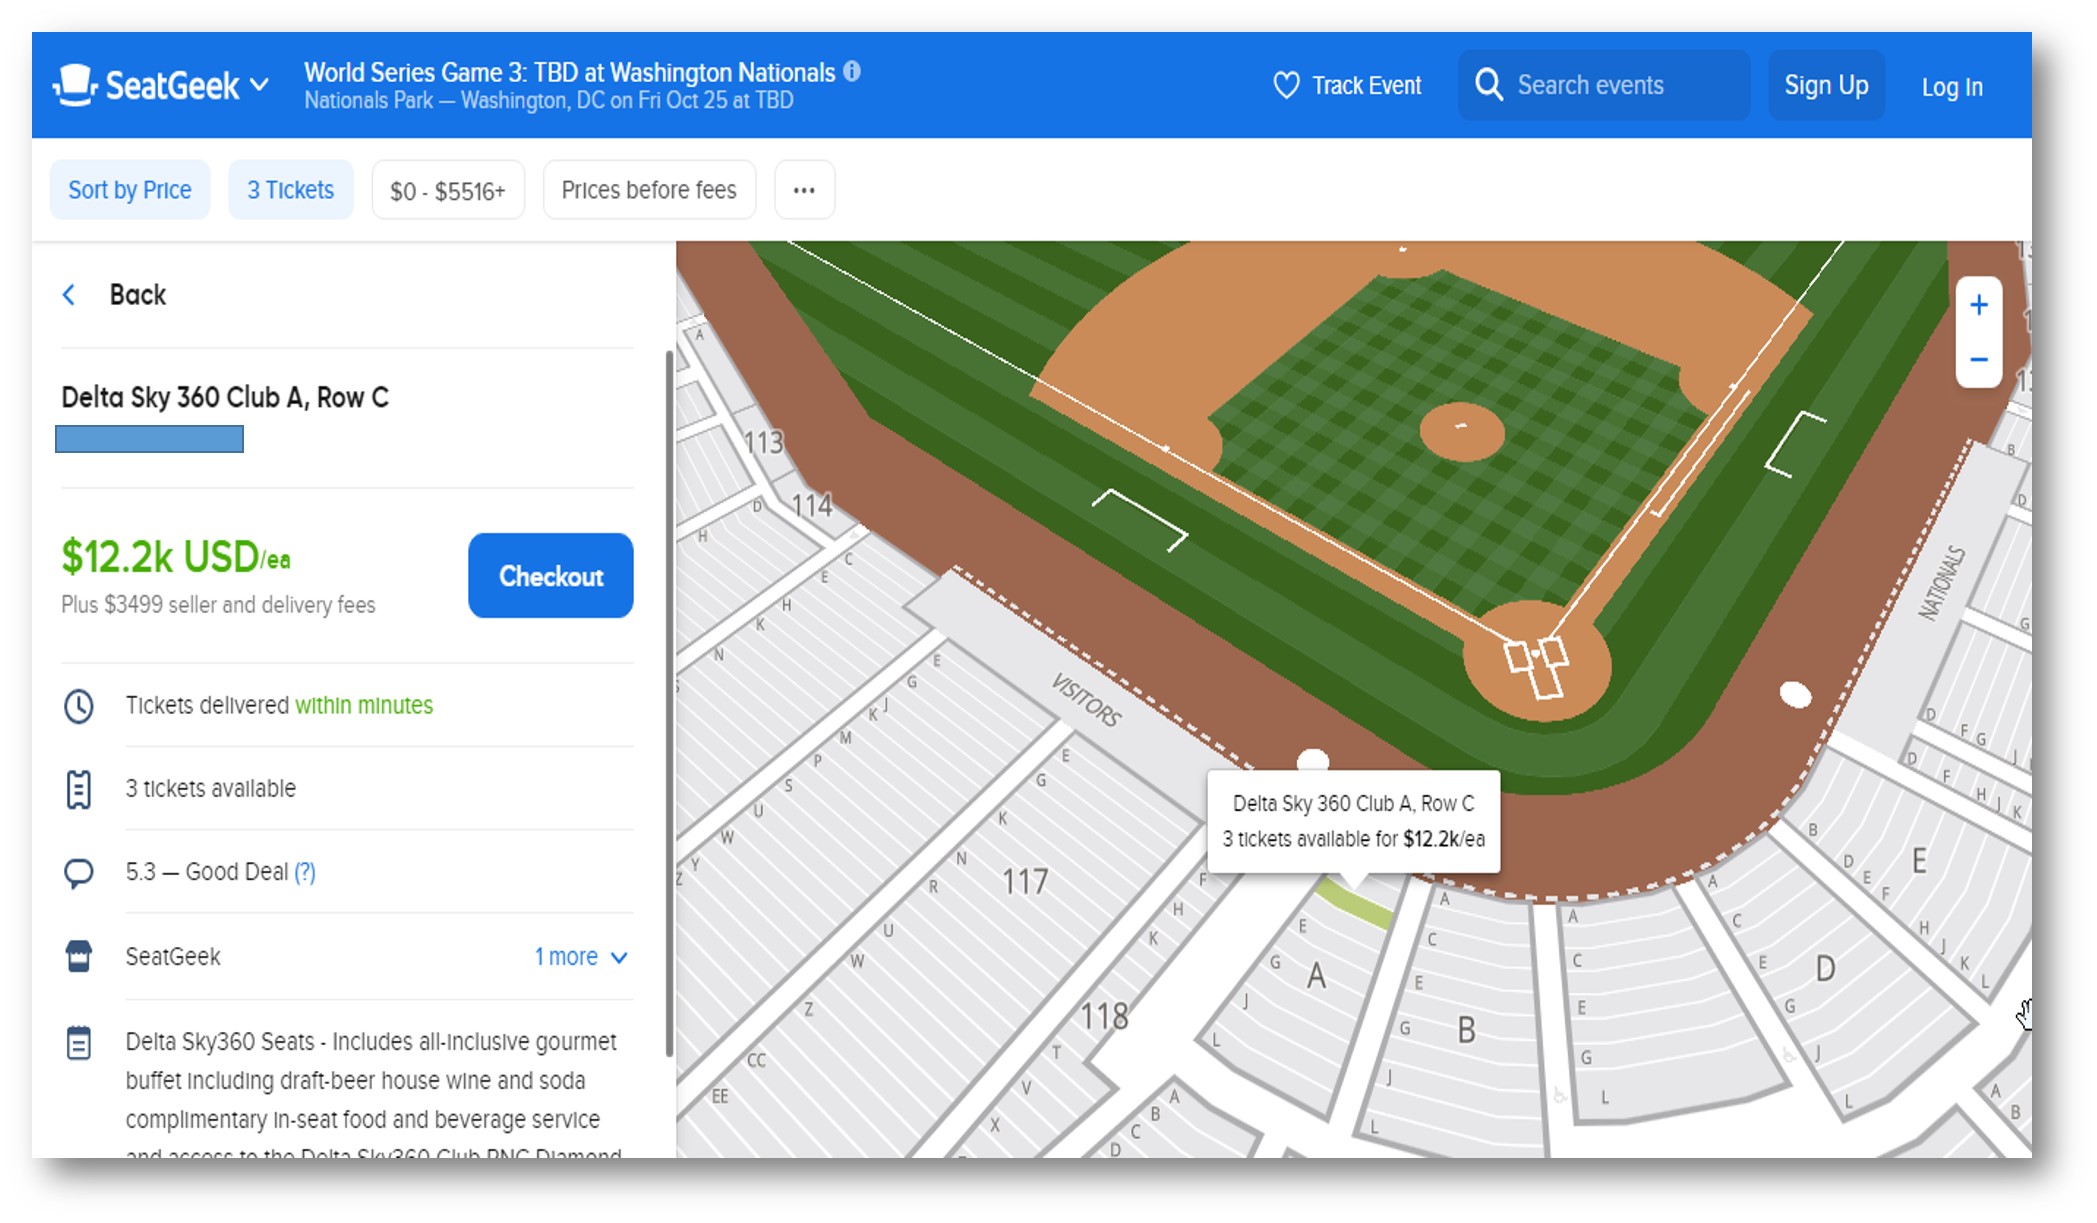Click the SeatGeek logo
This screenshot has height=1223, width=2097.
pos(146,85)
